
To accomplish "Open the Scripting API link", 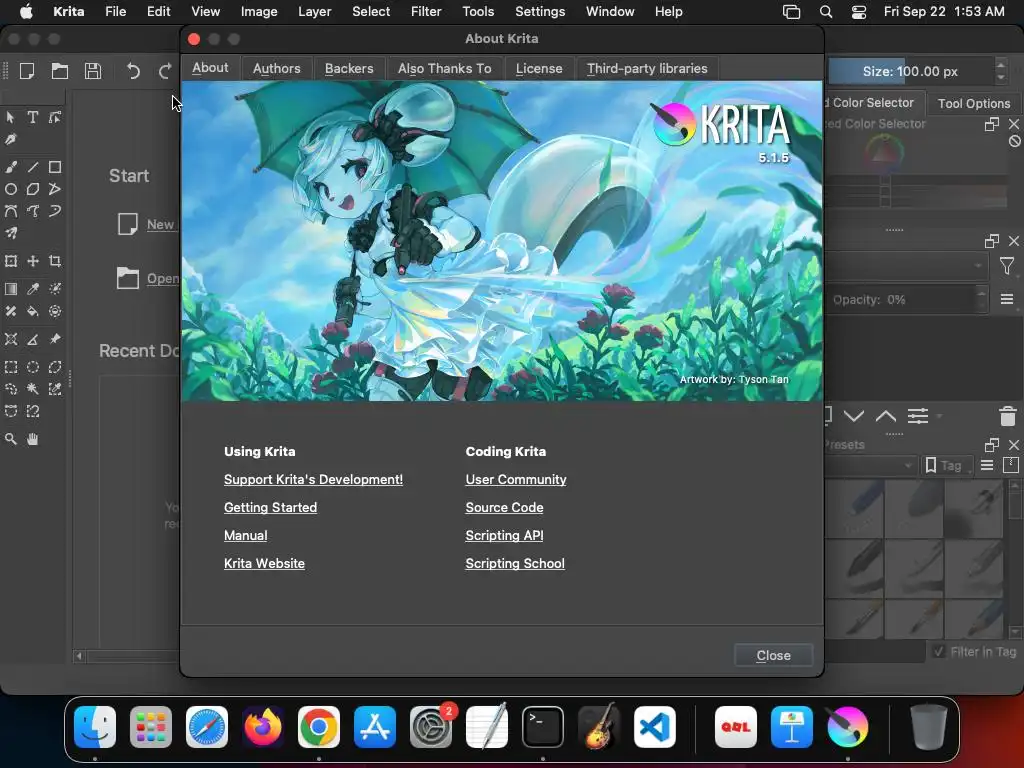I will pos(504,536).
